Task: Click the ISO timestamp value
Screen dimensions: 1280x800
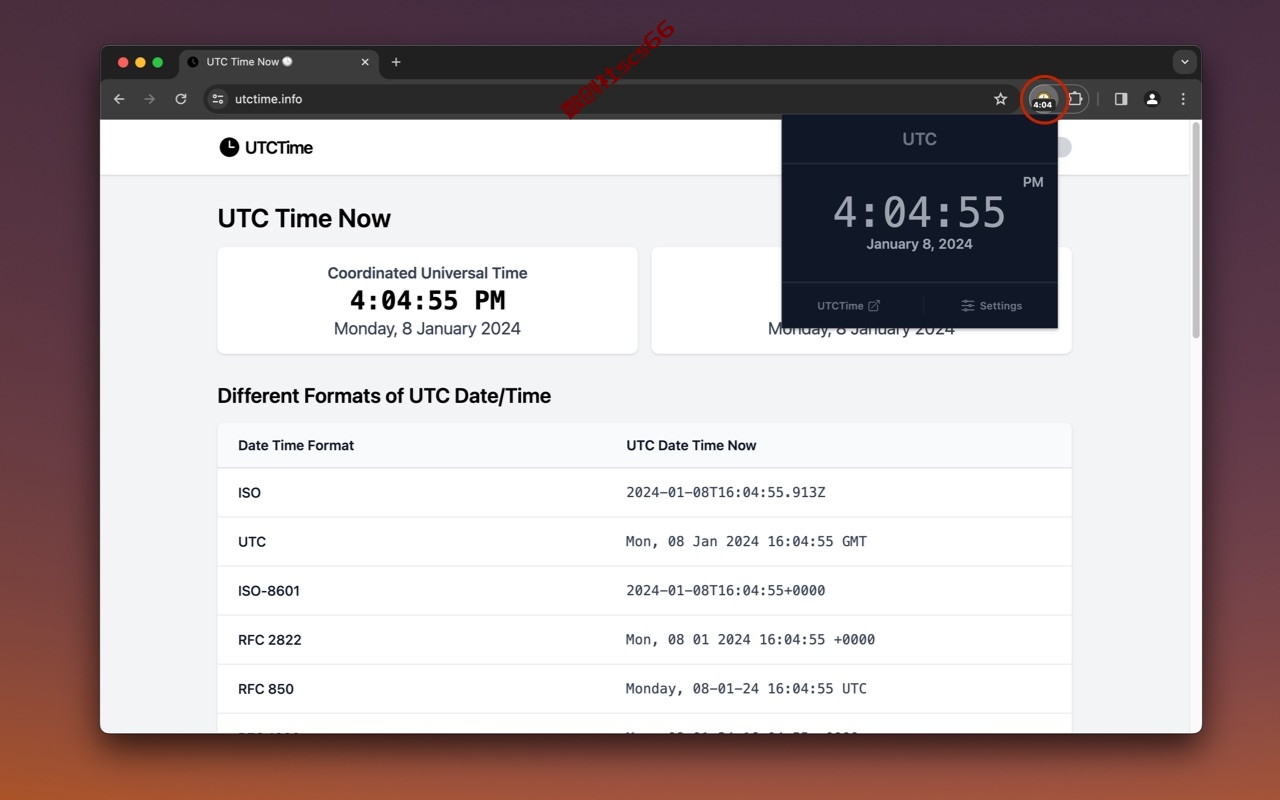Action: (726, 493)
